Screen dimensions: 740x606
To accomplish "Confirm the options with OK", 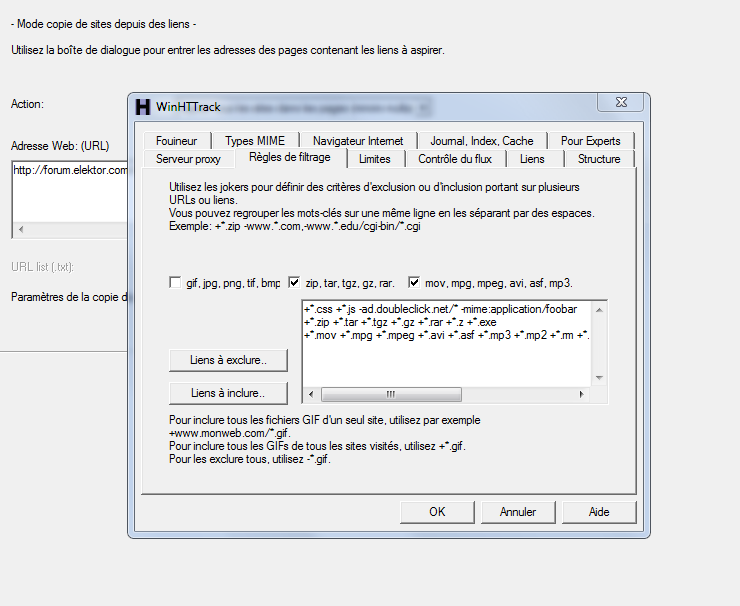I will click(x=437, y=511).
